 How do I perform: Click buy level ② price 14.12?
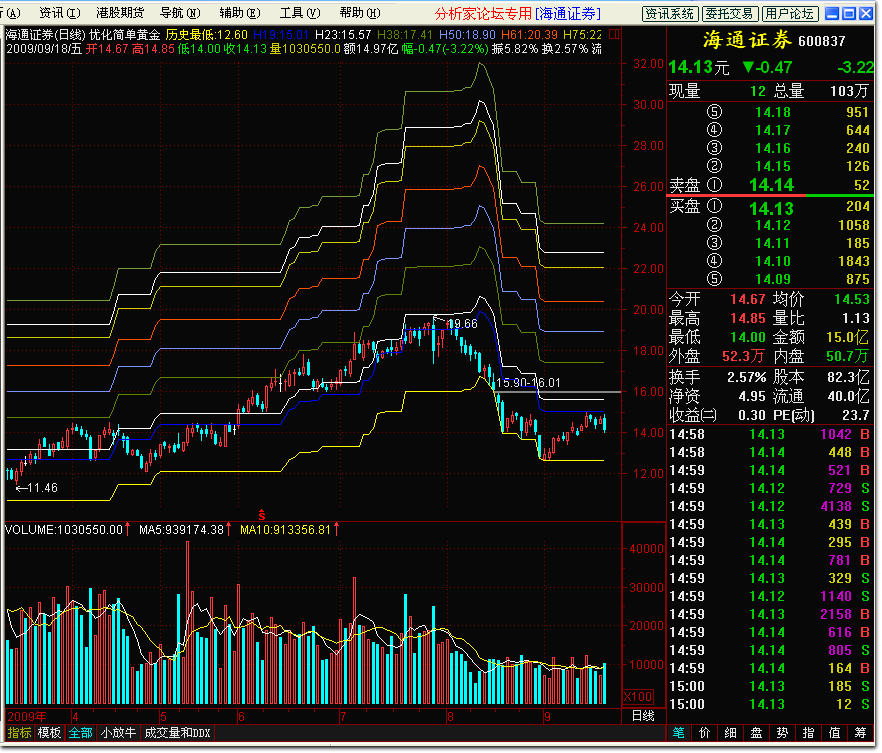click(x=773, y=226)
